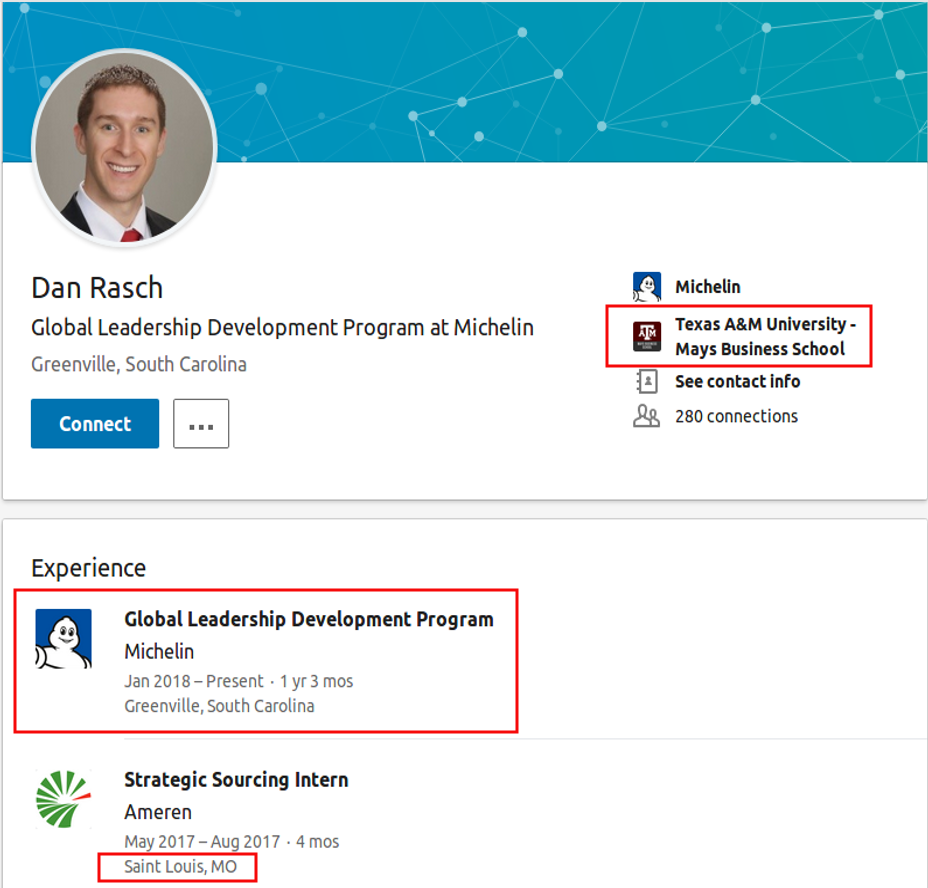View Dan Rasch's profile photo
The image size is (928, 888).
pos(124,148)
